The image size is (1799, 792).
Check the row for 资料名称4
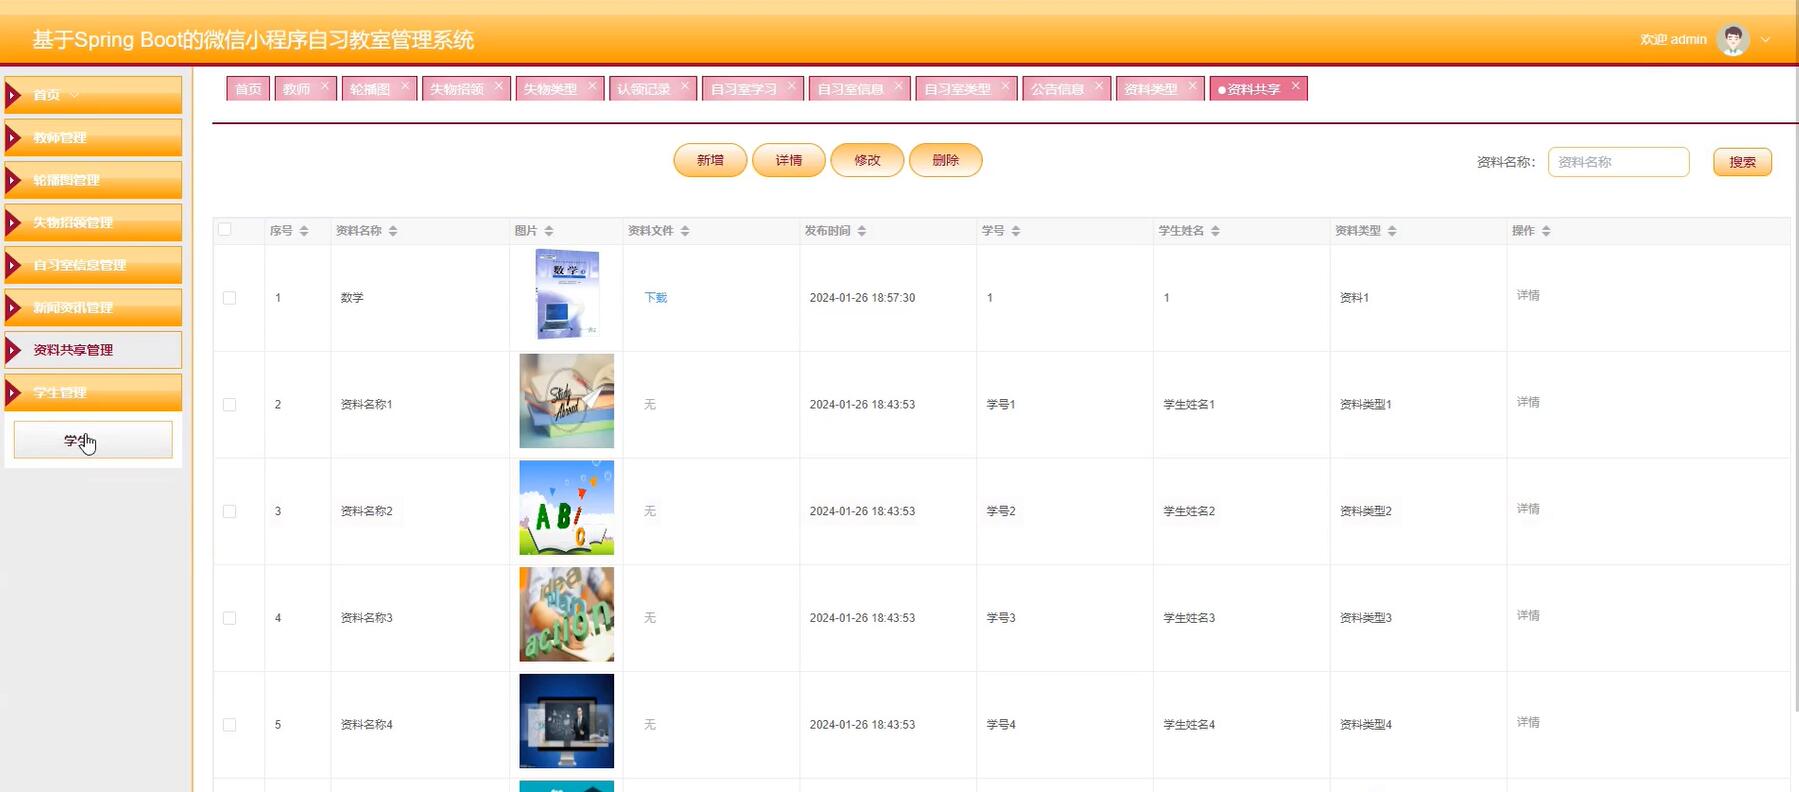click(x=230, y=725)
